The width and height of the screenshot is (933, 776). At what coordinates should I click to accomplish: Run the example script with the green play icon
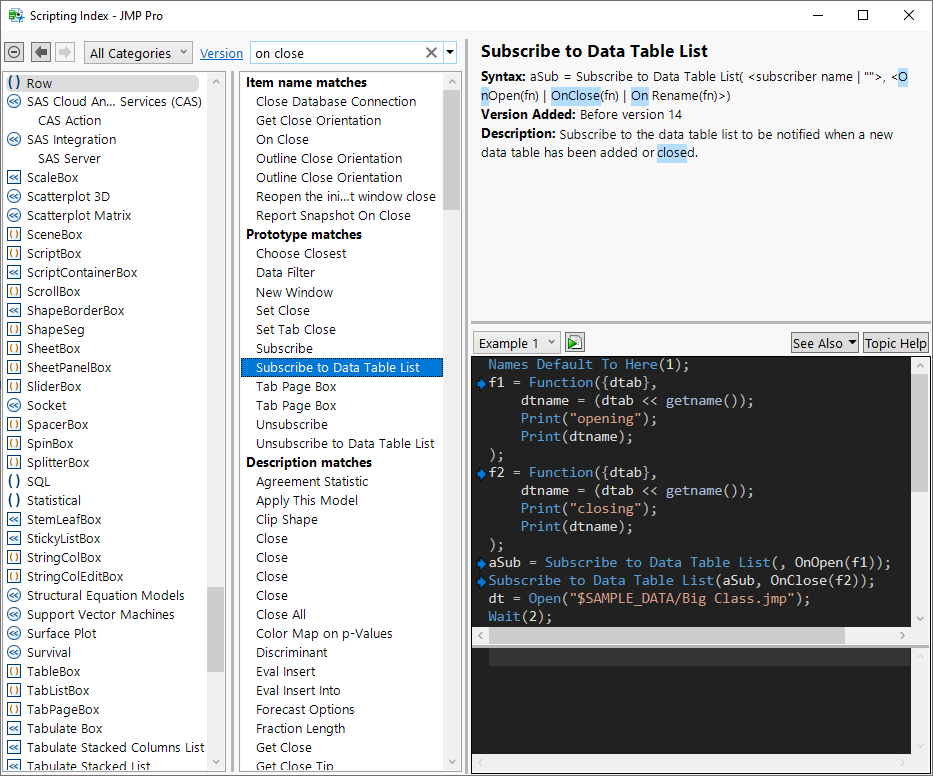pos(574,343)
